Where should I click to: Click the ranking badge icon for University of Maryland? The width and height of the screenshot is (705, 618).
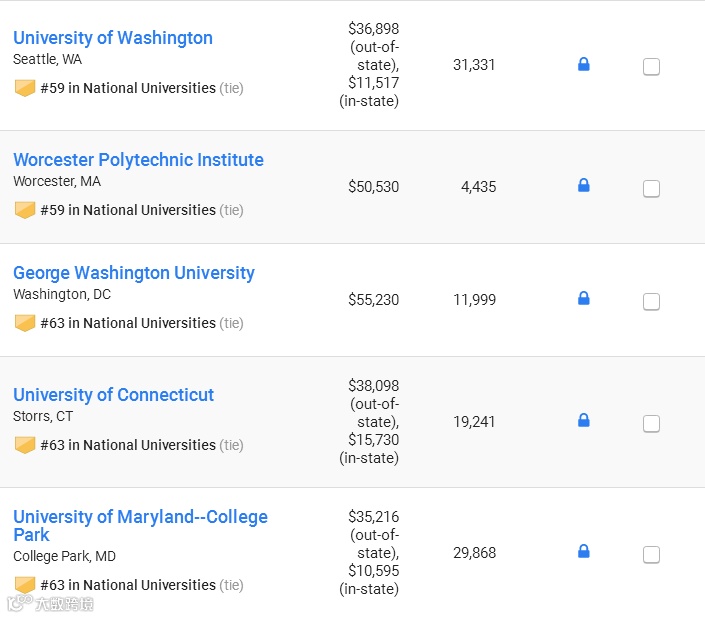[x=25, y=585]
